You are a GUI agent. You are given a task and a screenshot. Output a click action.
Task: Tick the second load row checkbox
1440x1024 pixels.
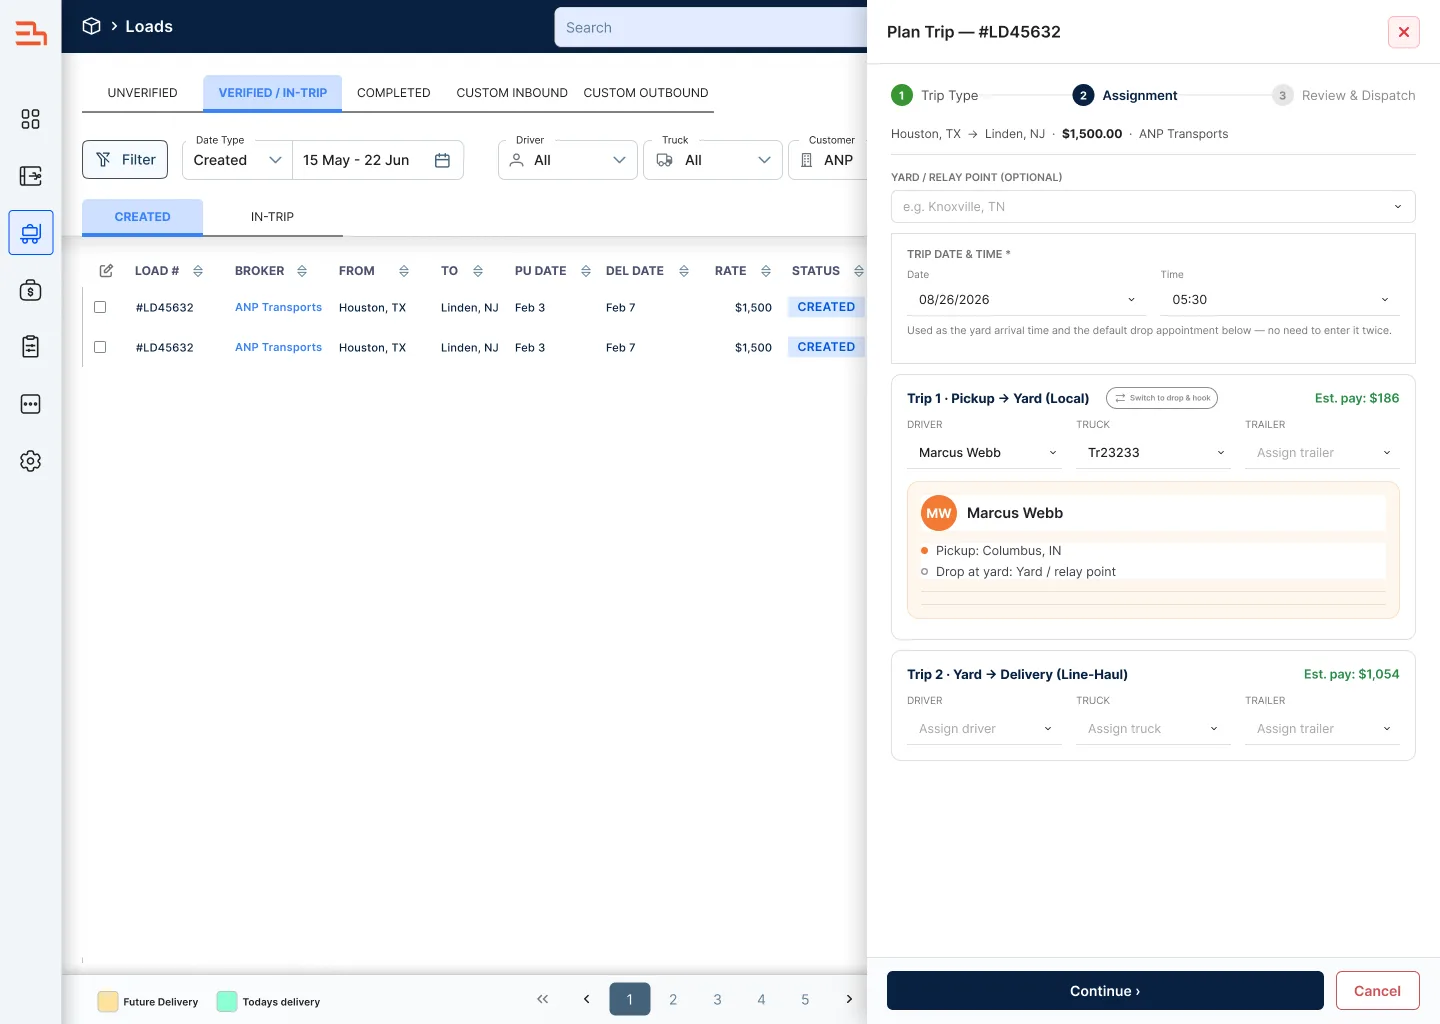100,347
